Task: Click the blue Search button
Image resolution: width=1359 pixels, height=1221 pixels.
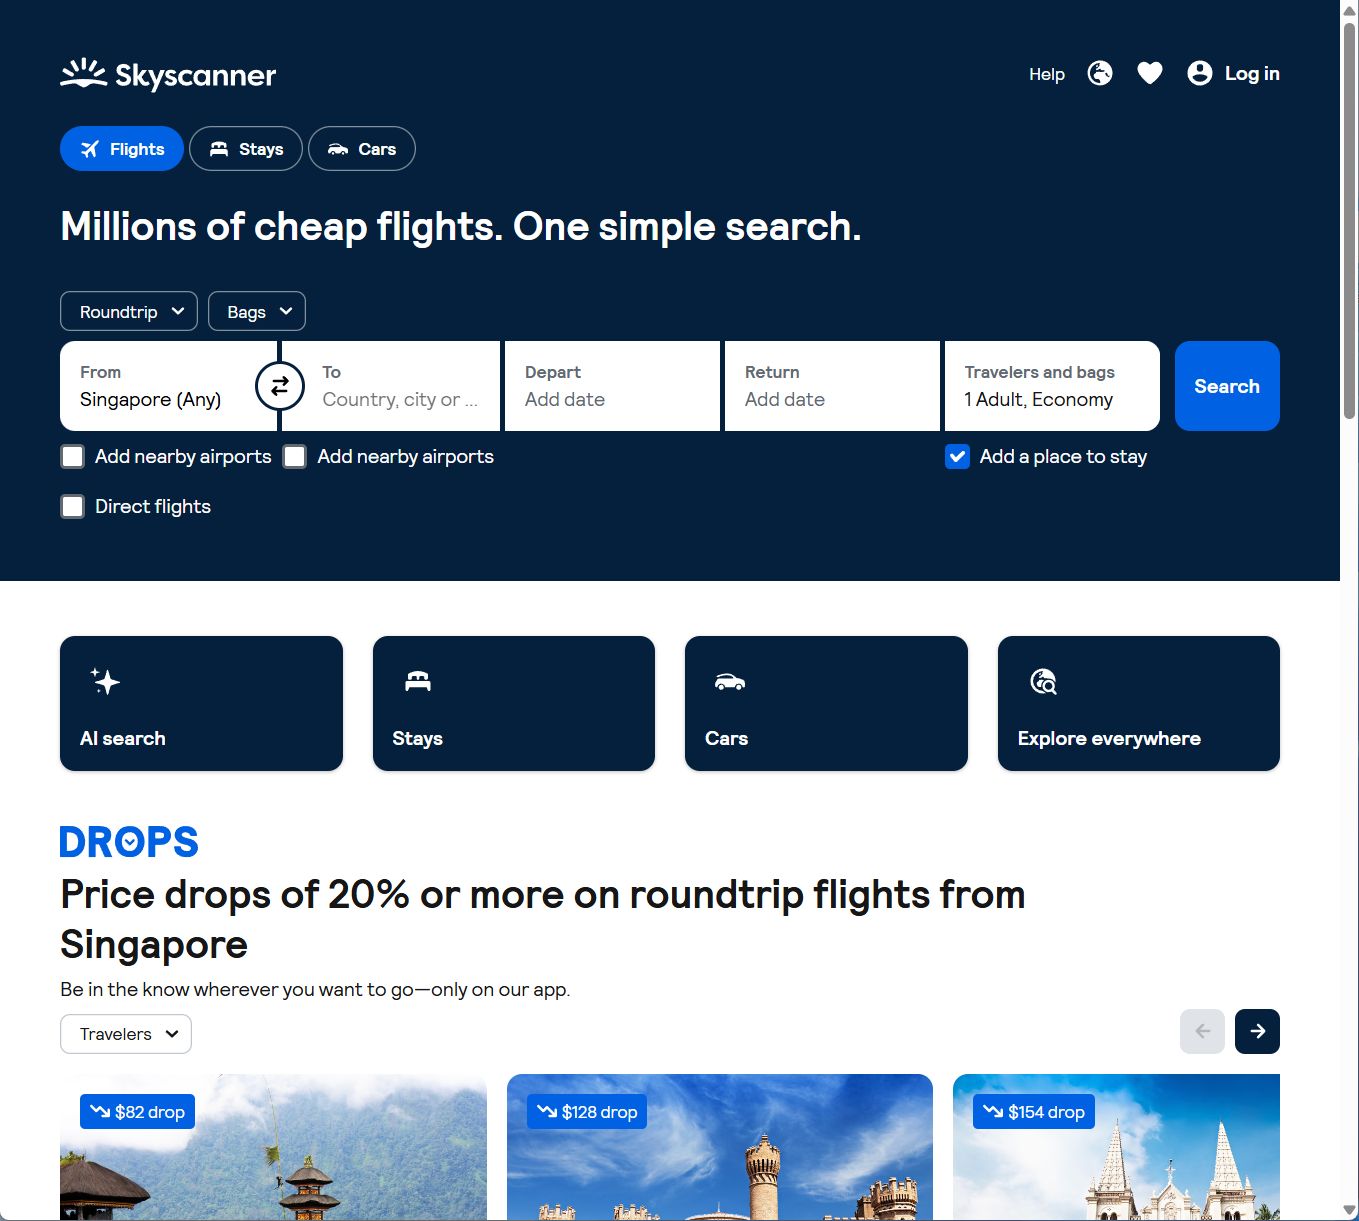Action: tap(1227, 386)
